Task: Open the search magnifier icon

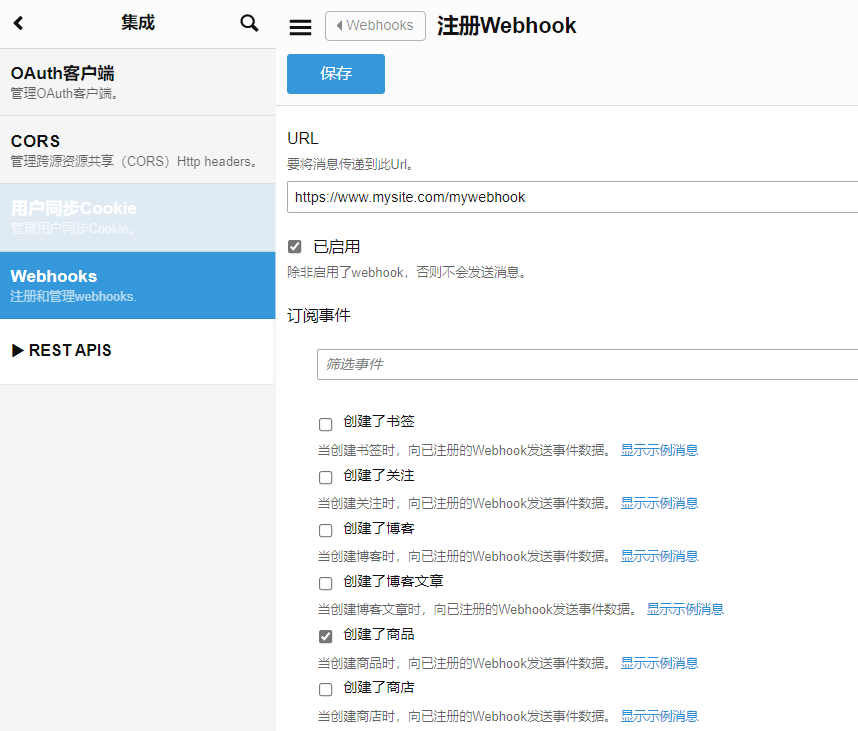Action: click(x=249, y=23)
